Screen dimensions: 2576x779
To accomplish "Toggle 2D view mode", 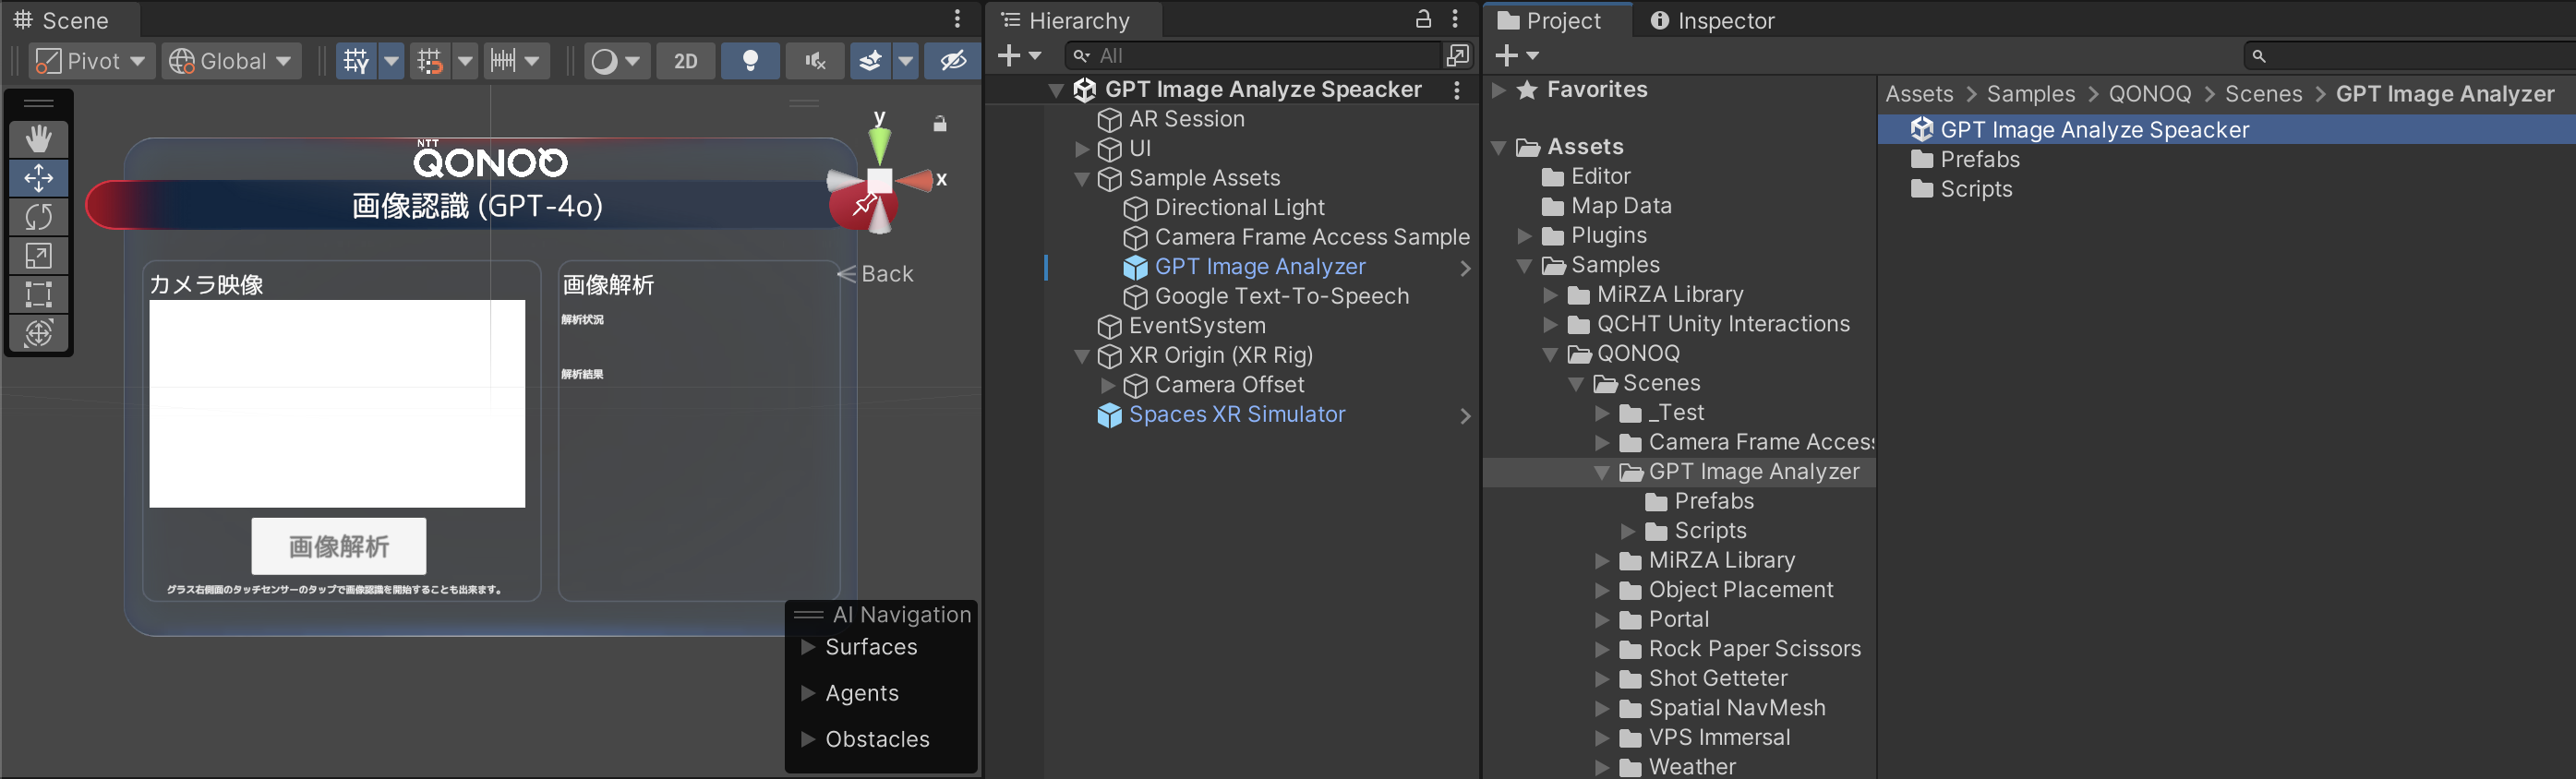I will 685,61.
